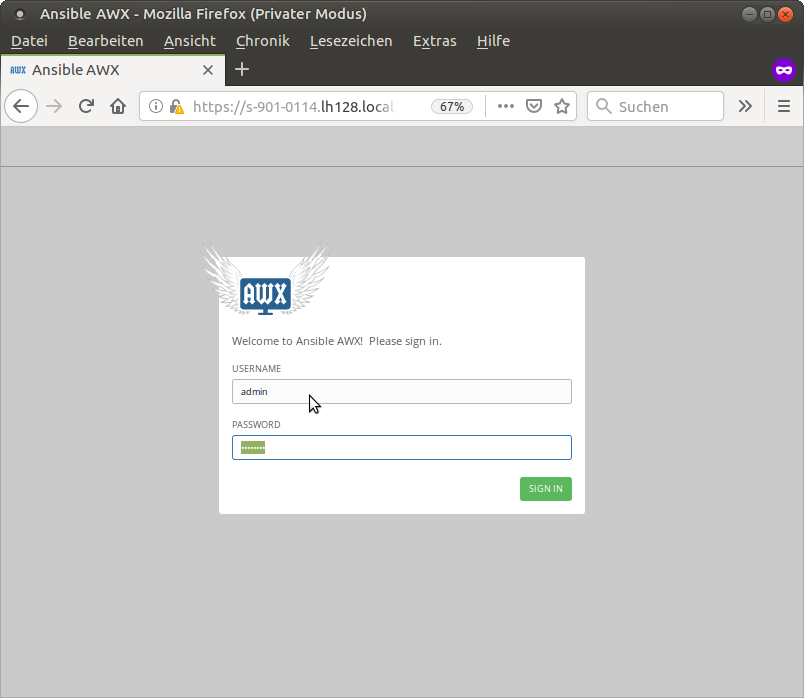Screen dimensions: 804x698
Task: Go back using the back arrow
Action: coord(21,106)
